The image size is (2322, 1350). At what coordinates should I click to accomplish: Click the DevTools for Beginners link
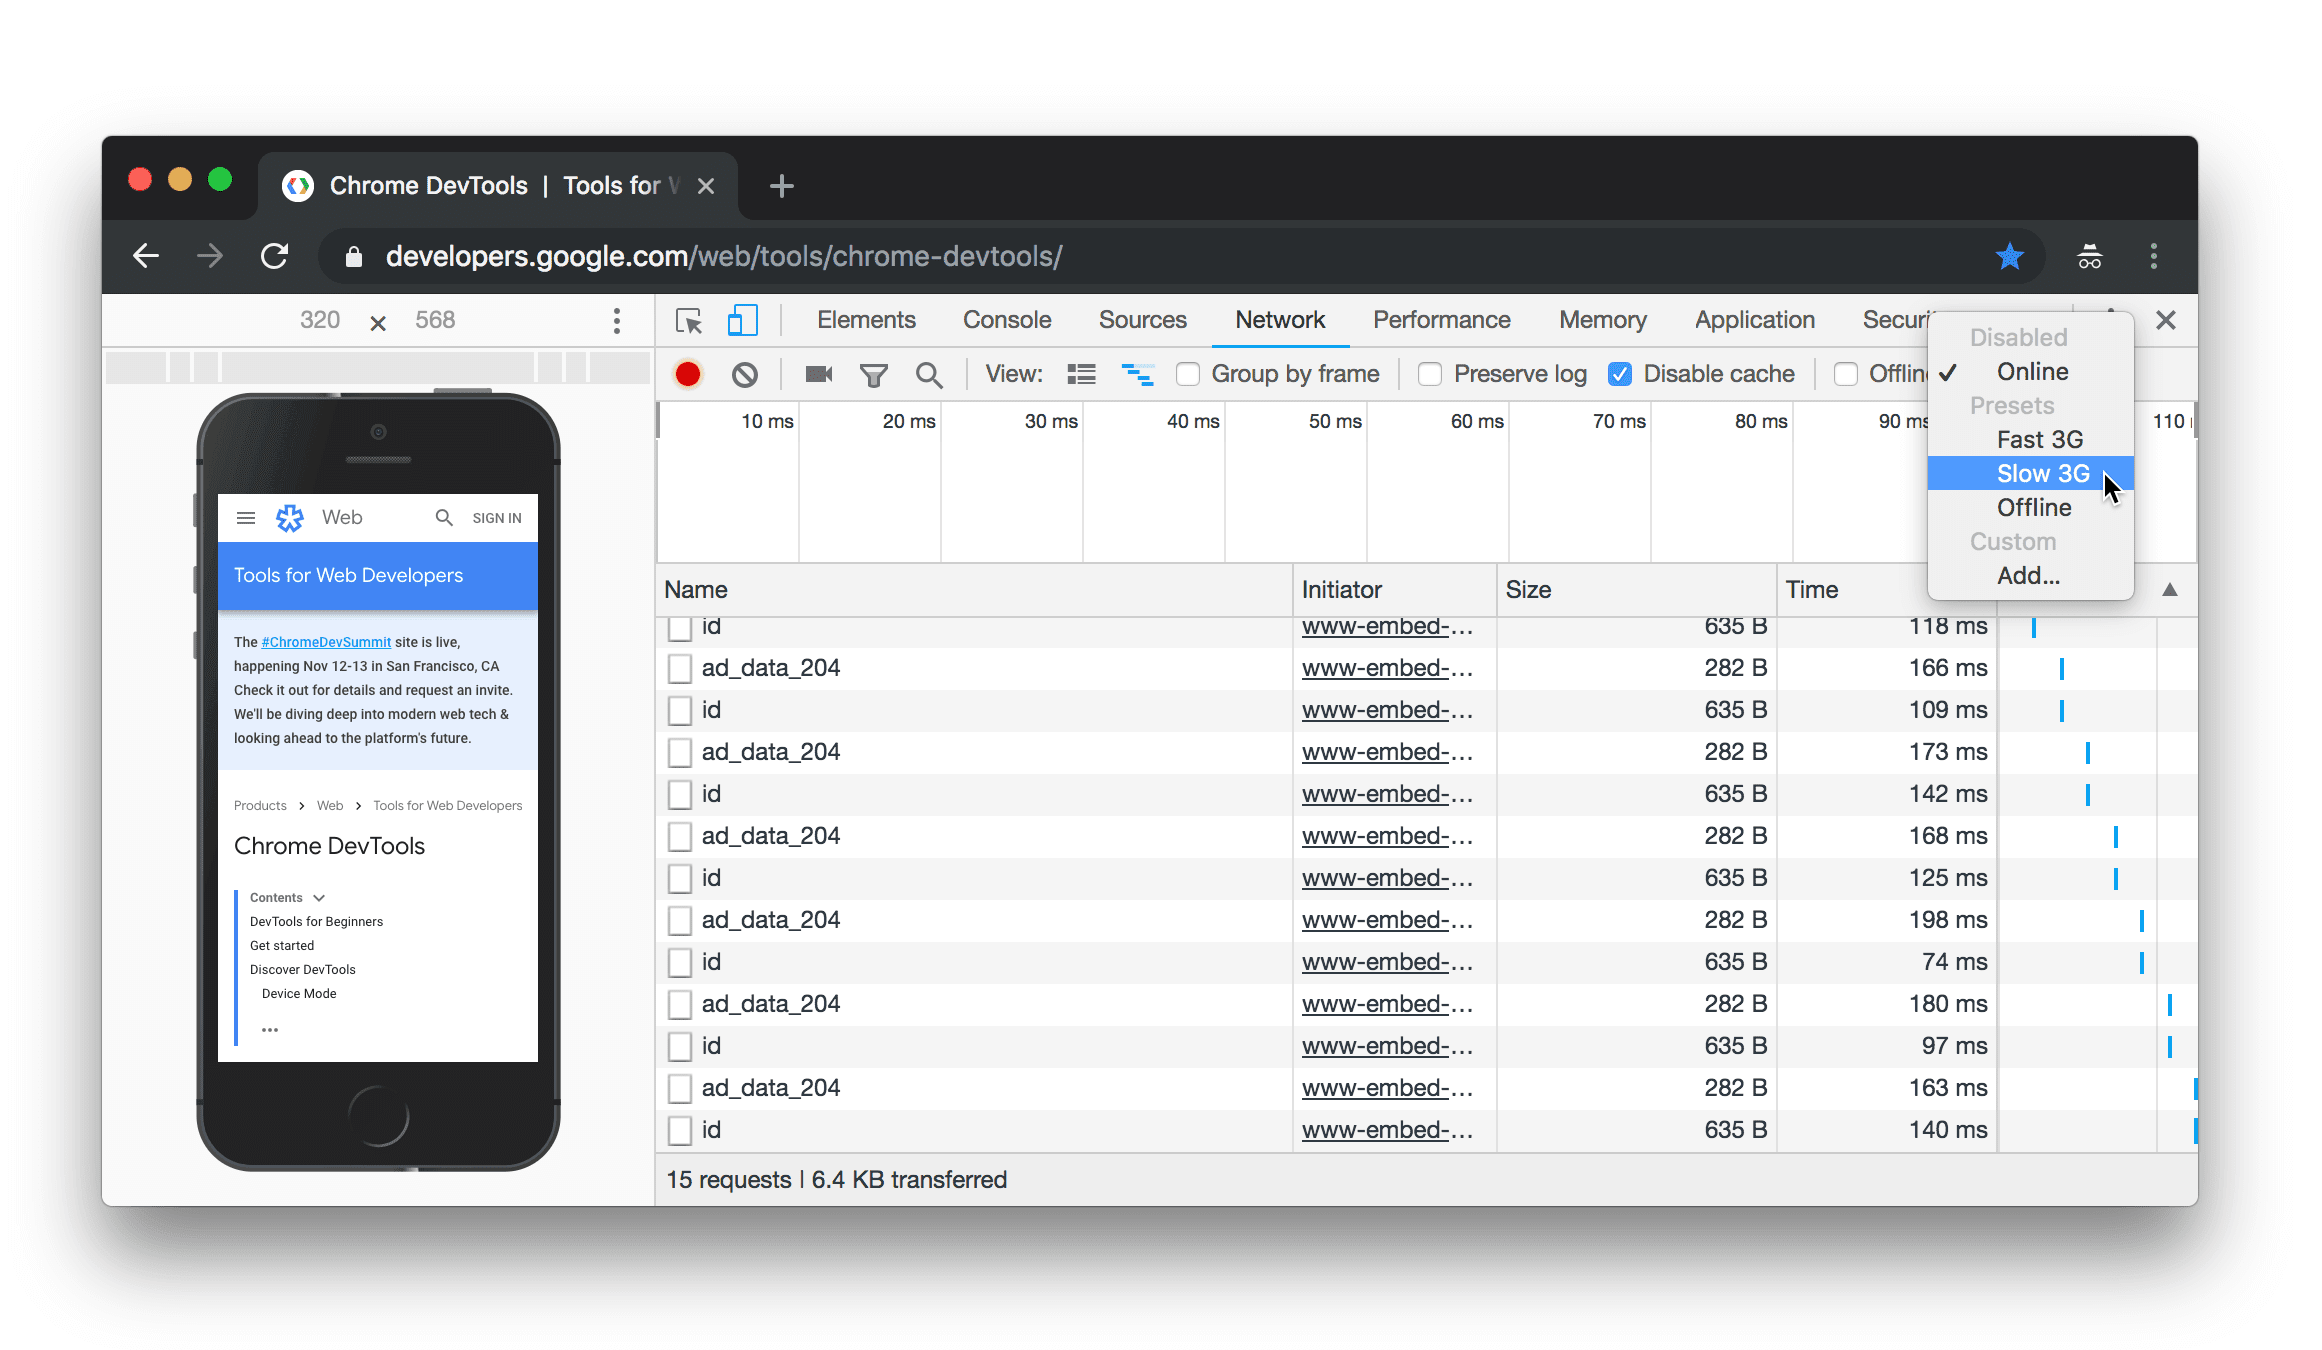(x=317, y=921)
